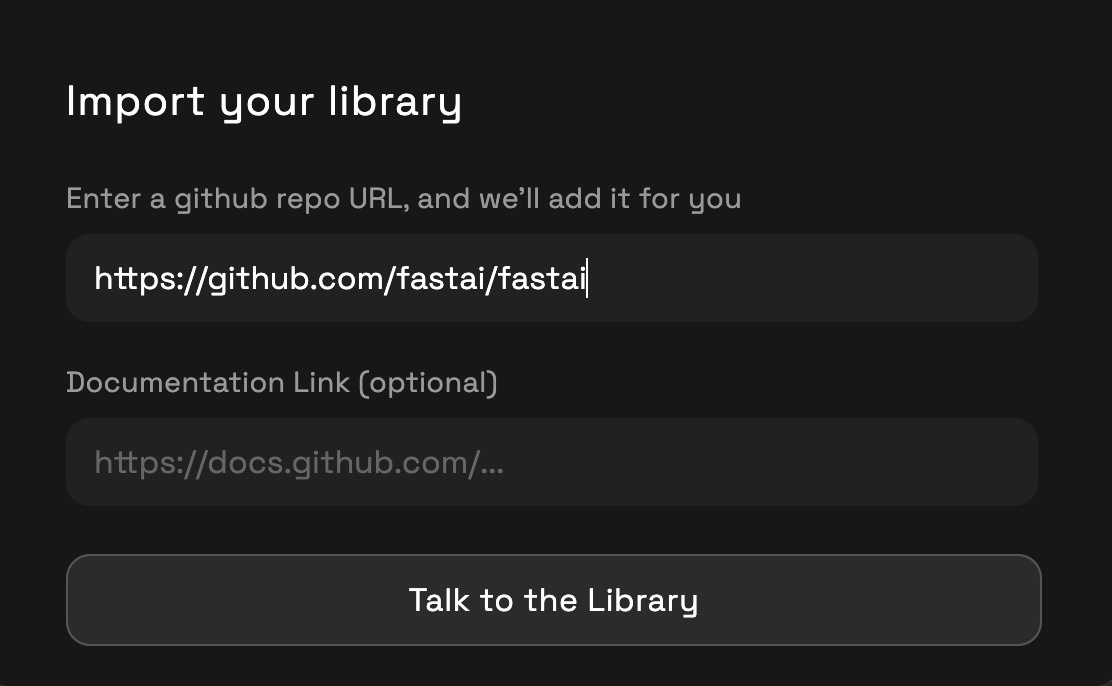Image resolution: width=1112 pixels, height=686 pixels.
Task: Click the GitHub repo URL input field
Action: [552, 278]
